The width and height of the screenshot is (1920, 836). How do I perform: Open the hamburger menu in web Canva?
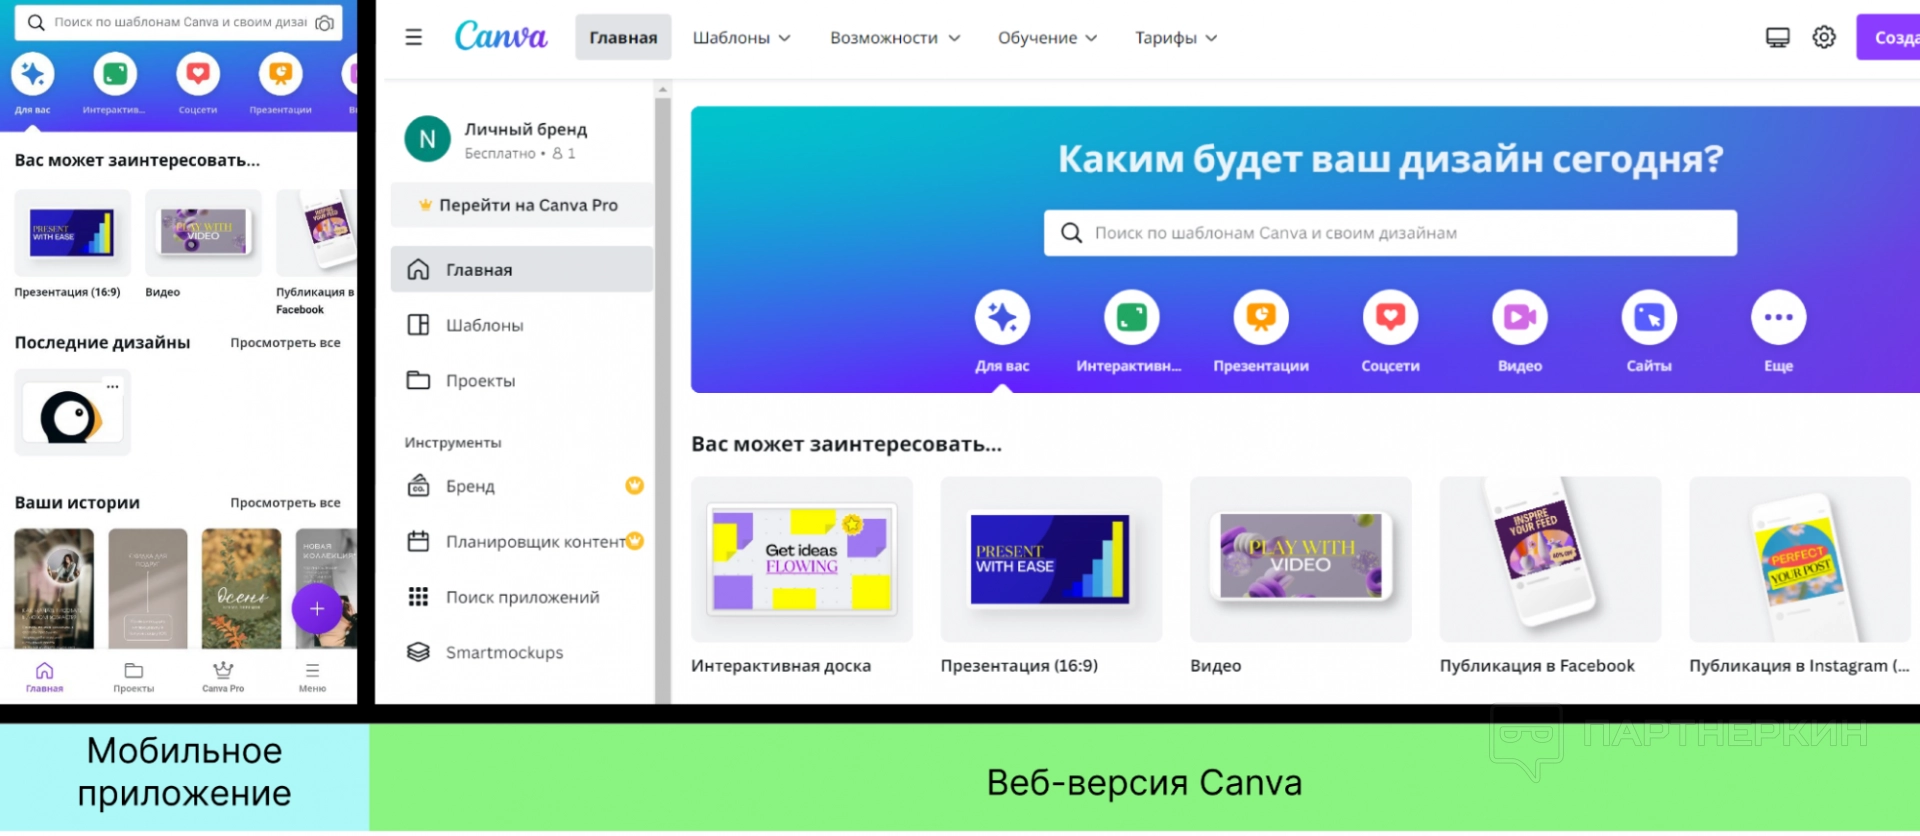click(413, 38)
